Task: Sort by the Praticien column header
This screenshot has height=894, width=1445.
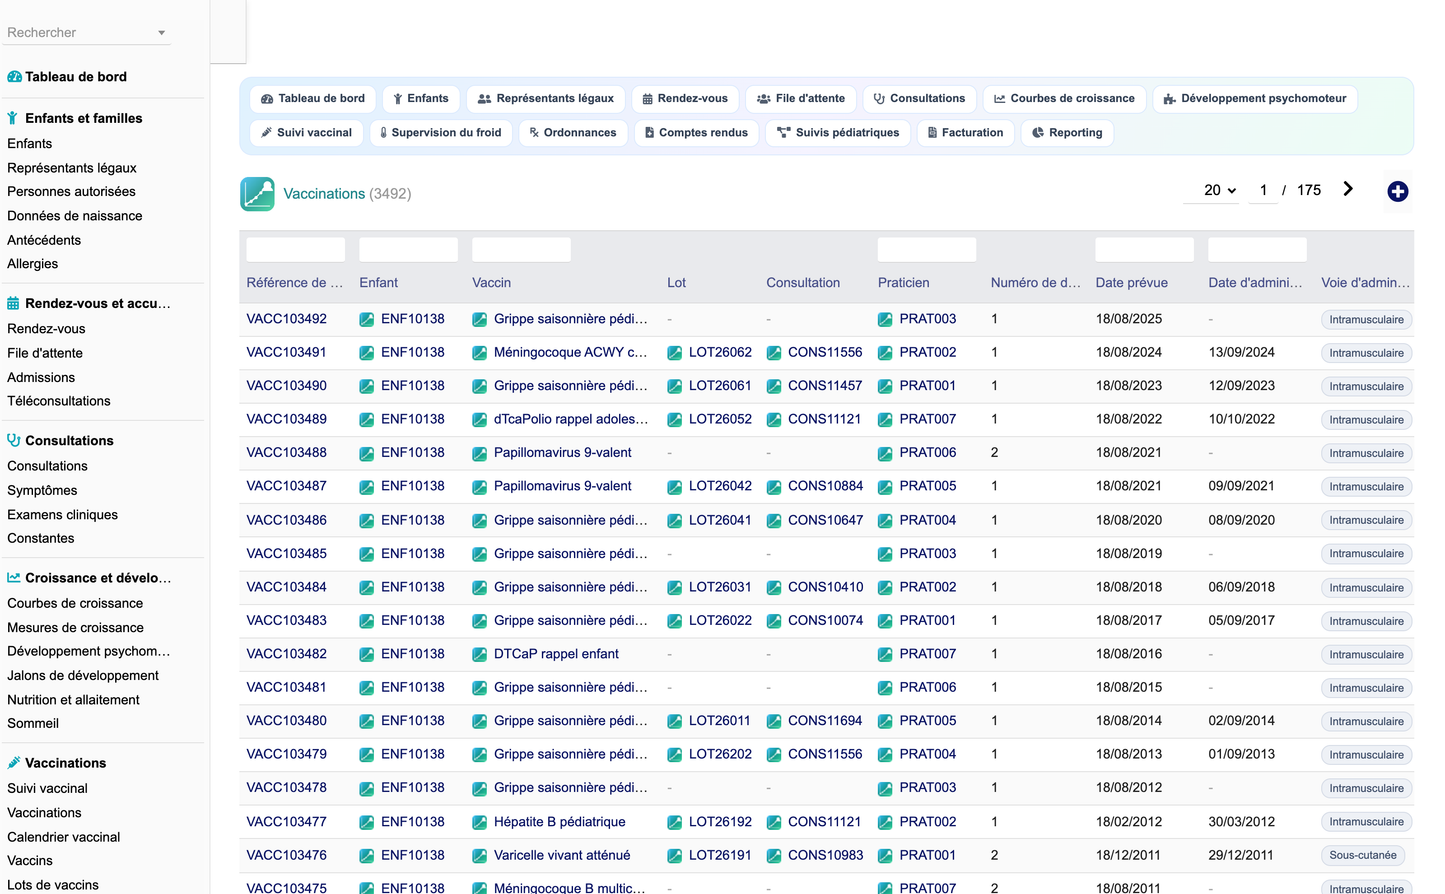Action: coord(904,283)
